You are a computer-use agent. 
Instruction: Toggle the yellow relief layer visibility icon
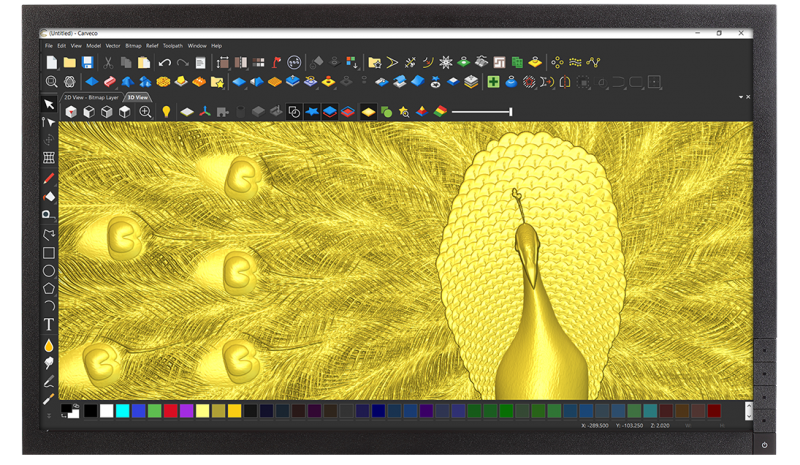367,111
